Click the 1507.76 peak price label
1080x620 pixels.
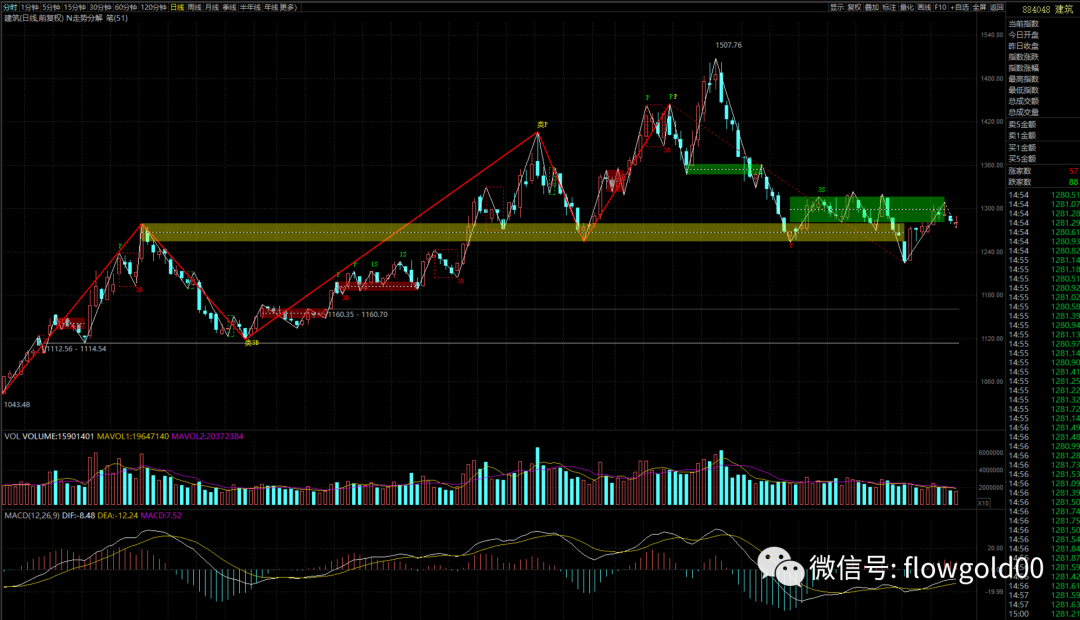[729, 45]
